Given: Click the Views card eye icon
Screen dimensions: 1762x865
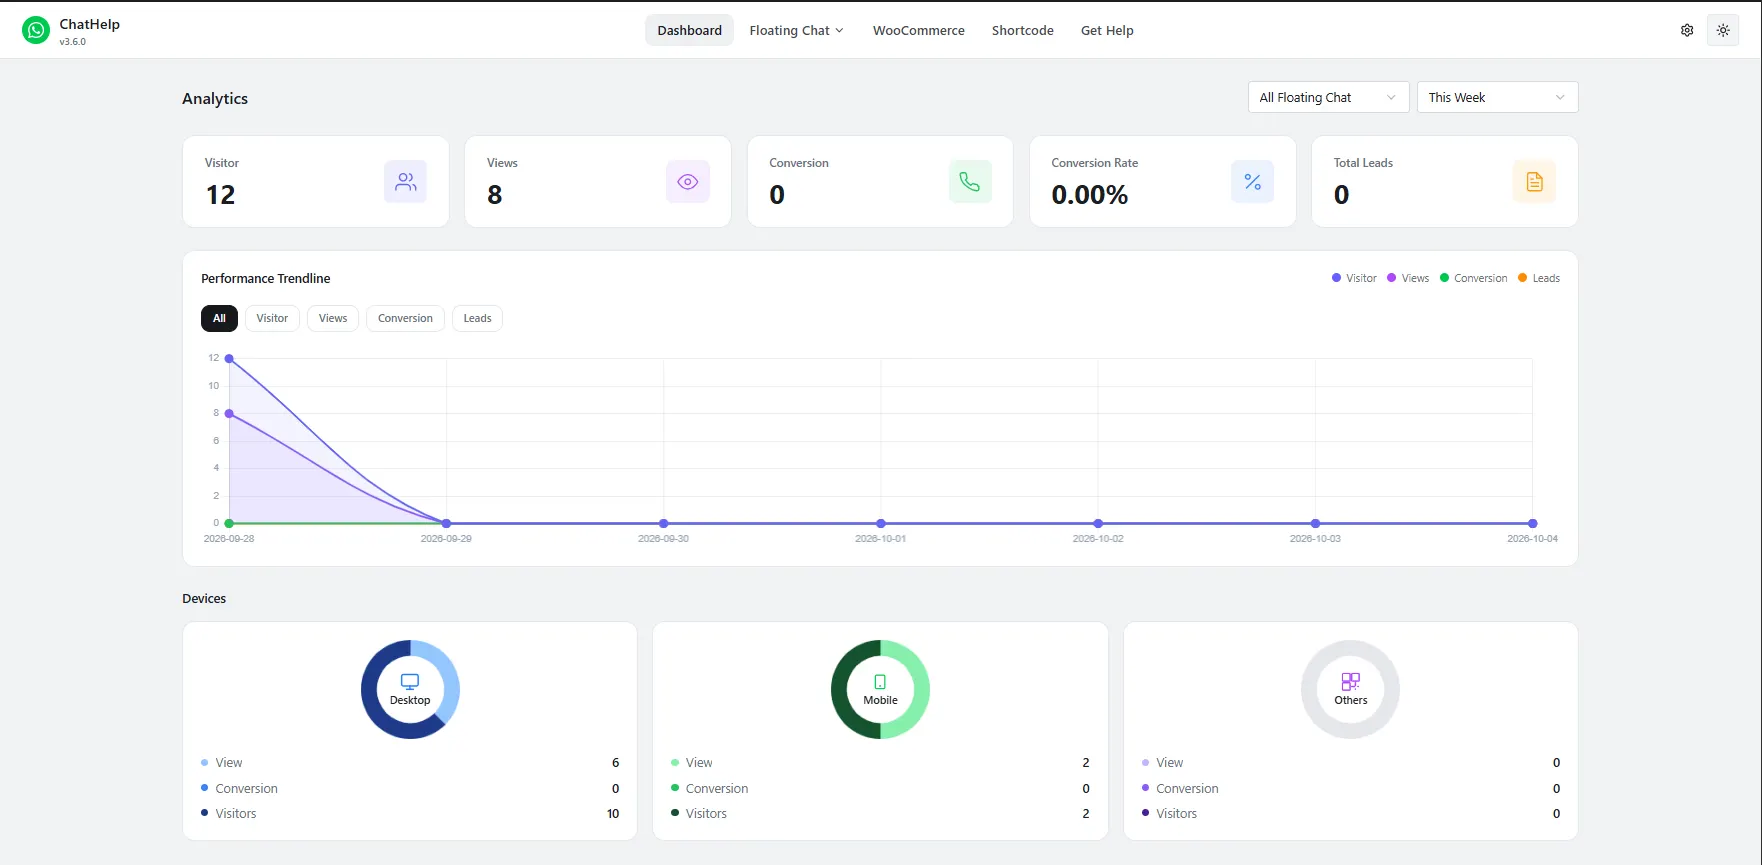Looking at the screenshot, I should [688, 182].
